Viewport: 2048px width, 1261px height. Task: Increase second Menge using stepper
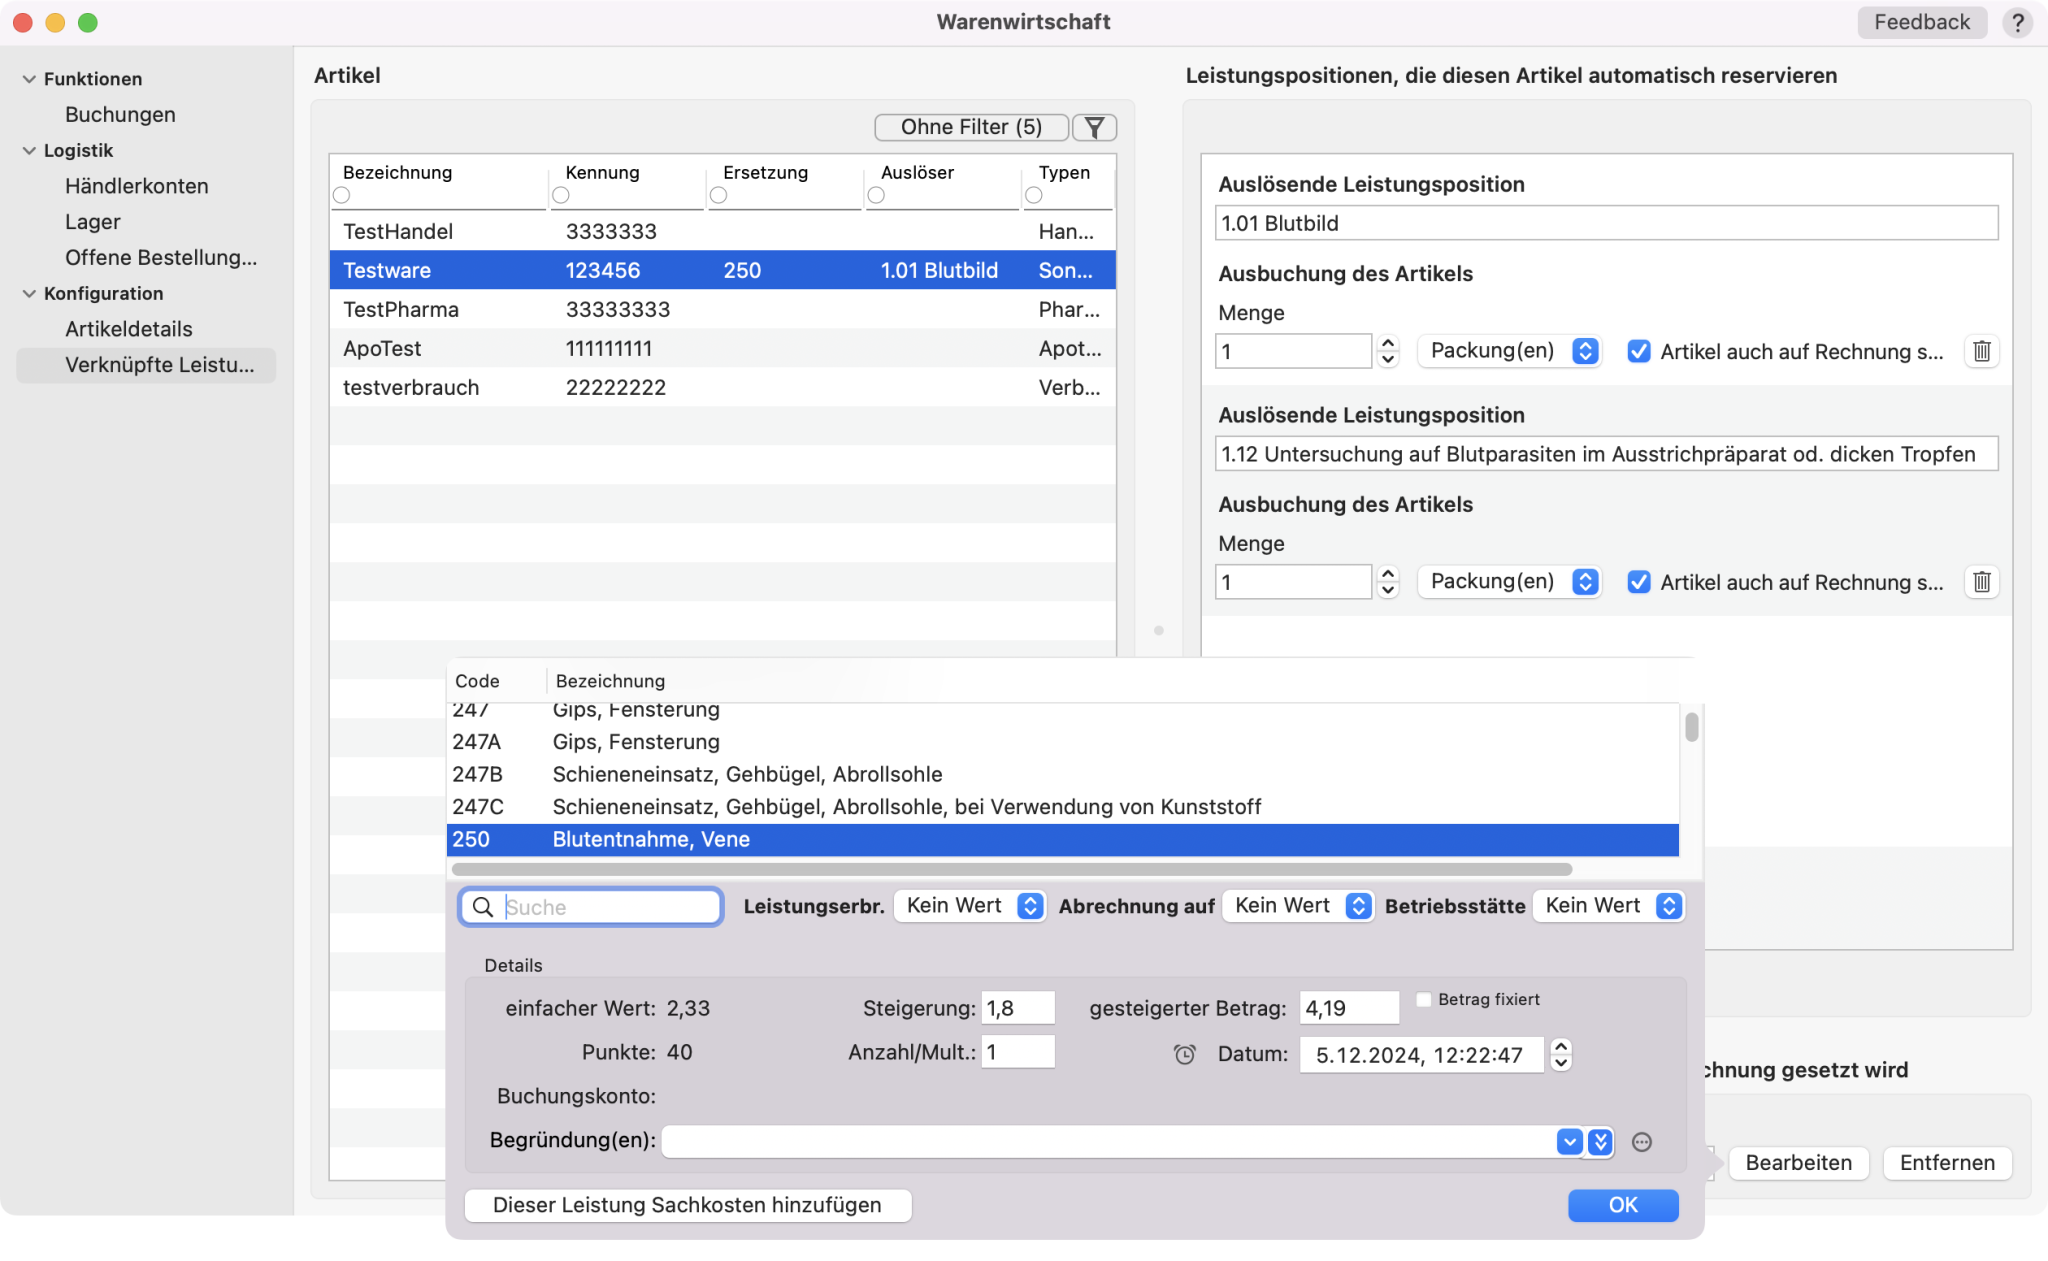tap(1388, 574)
